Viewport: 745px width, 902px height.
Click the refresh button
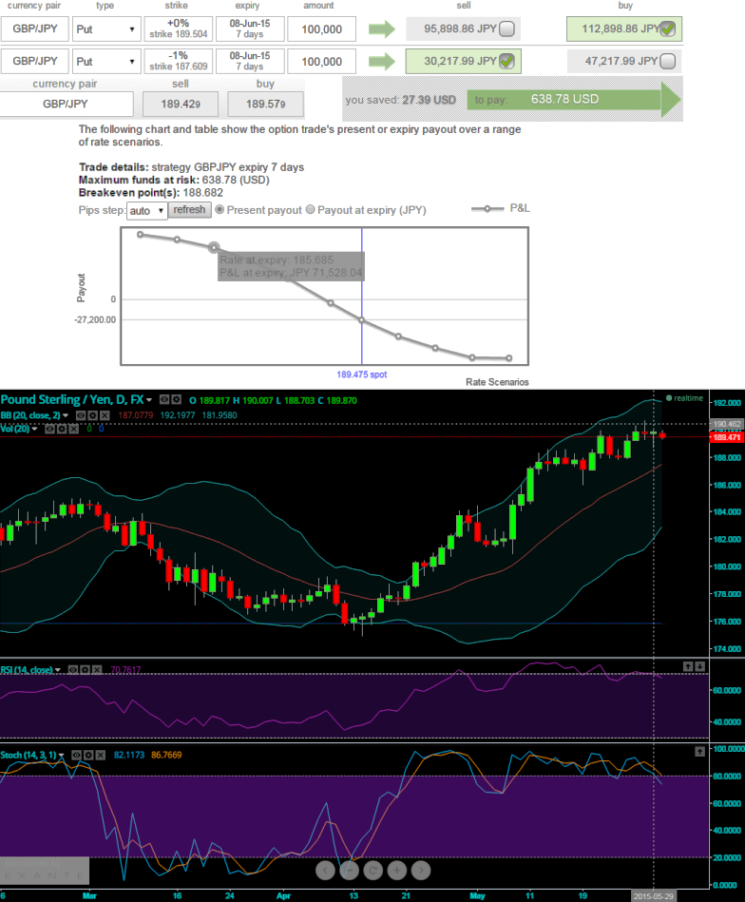pos(189,210)
